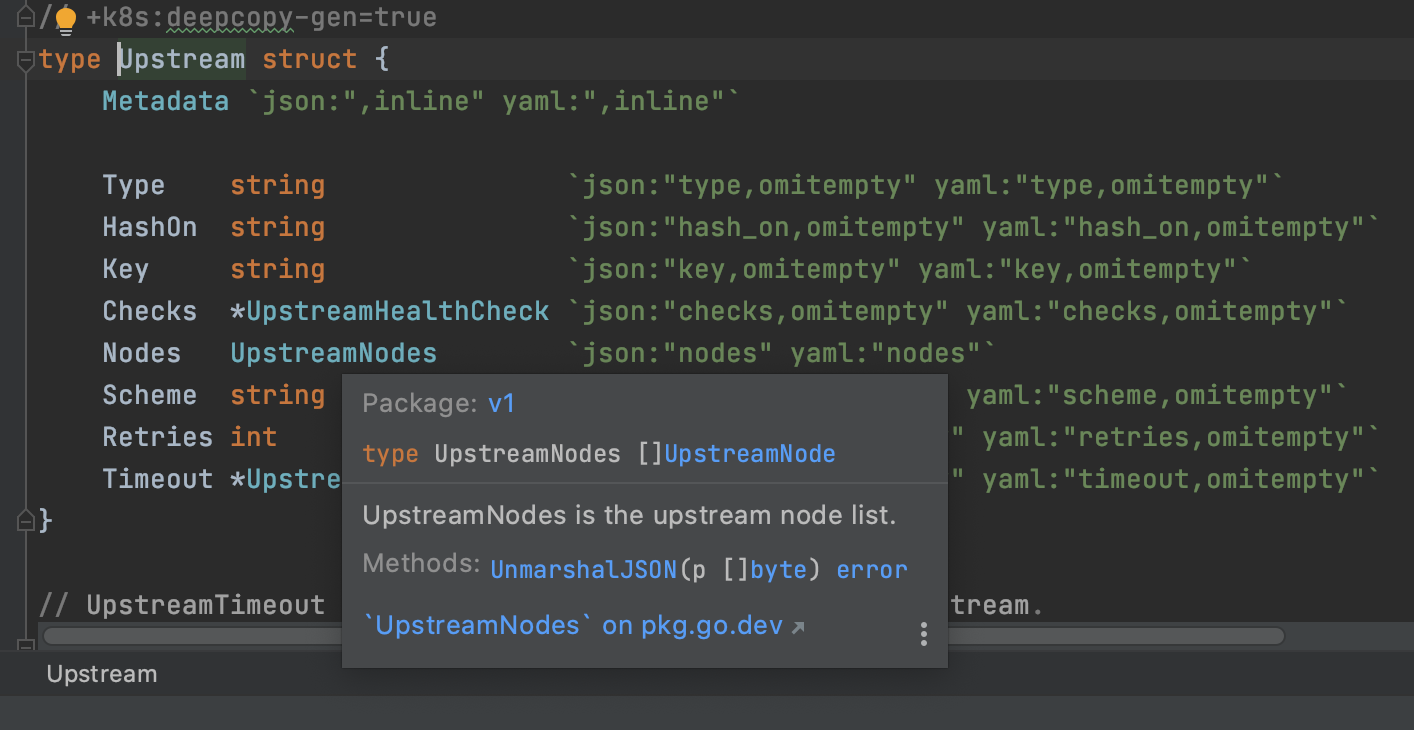The width and height of the screenshot is (1414, 730).
Task: Click the struct keyword
Action: click(310, 60)
